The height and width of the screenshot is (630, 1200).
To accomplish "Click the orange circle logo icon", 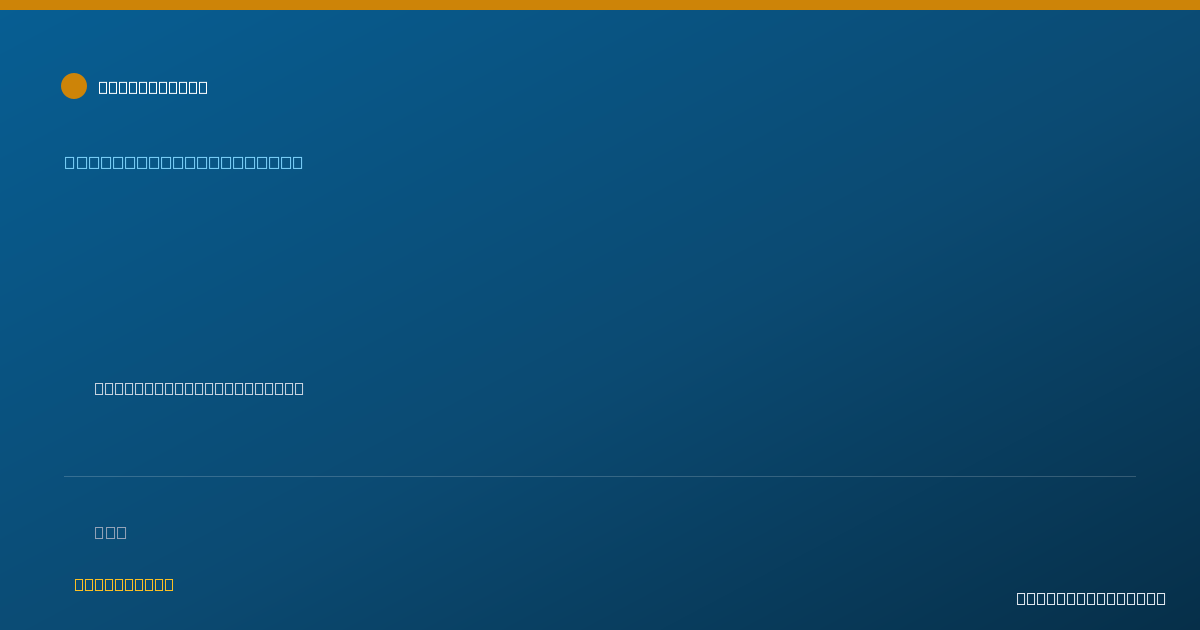I will 74,86.
